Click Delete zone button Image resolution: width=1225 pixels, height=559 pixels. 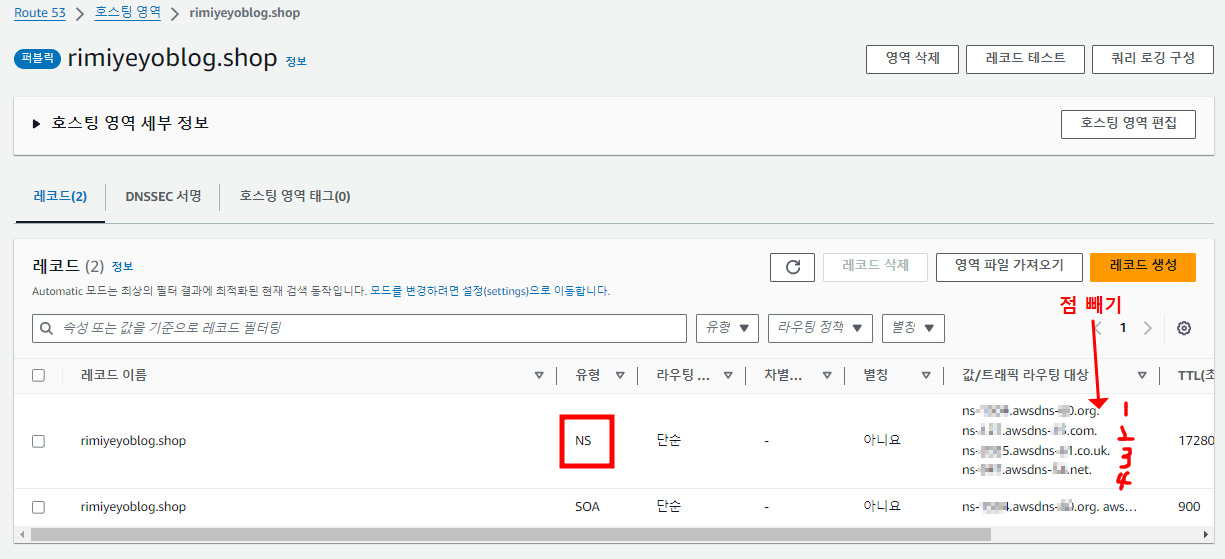tap(912, 59)
